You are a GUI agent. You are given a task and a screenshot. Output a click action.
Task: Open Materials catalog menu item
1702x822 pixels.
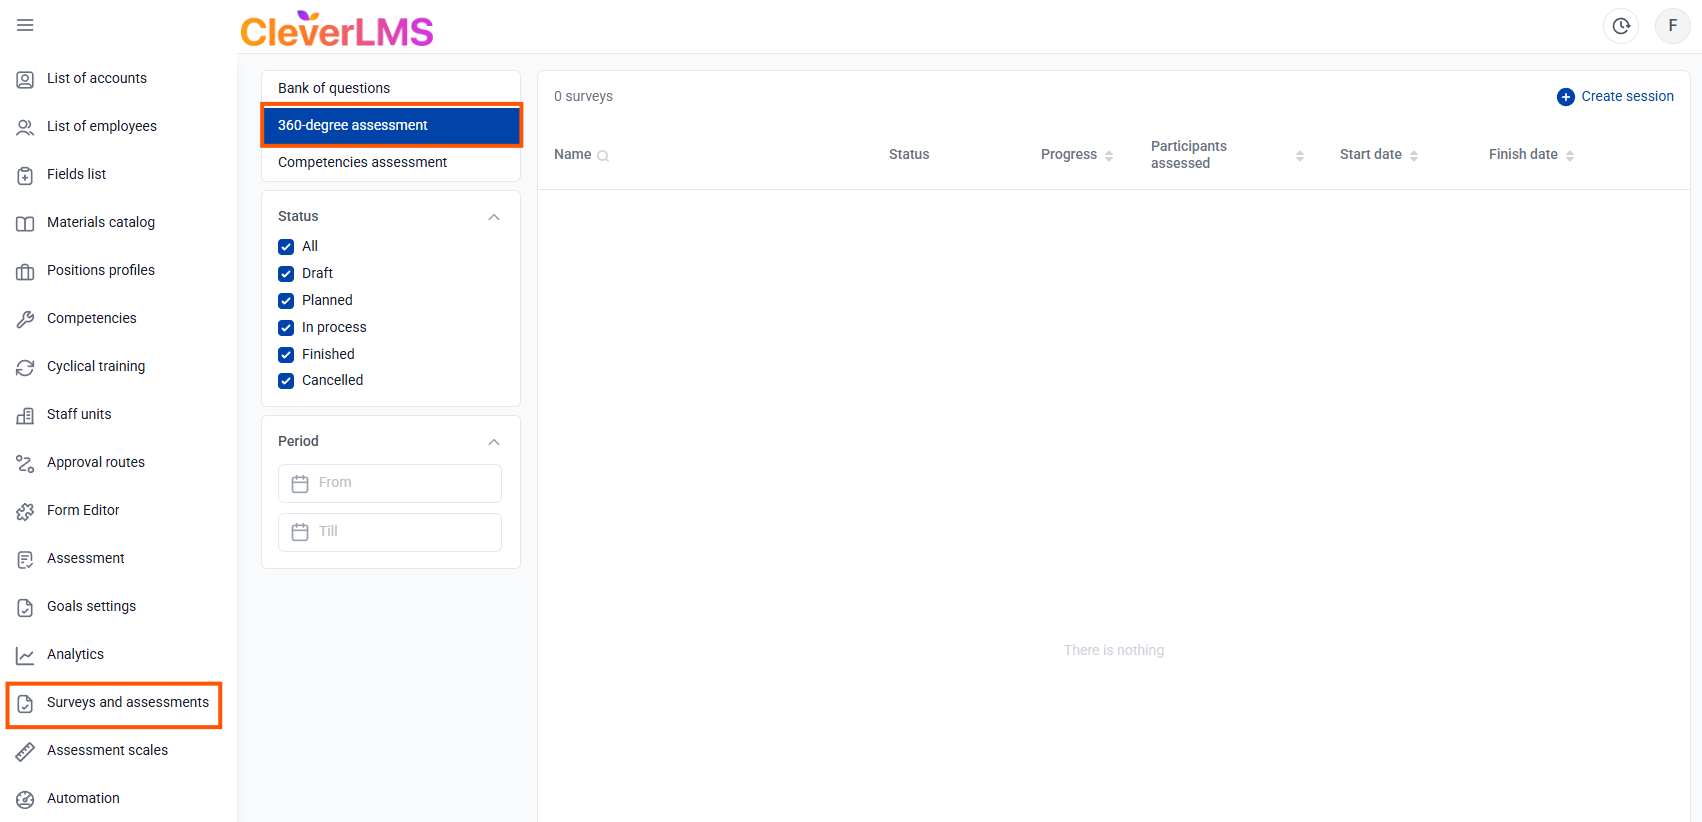pyautogui.click(x=101, y=222)
